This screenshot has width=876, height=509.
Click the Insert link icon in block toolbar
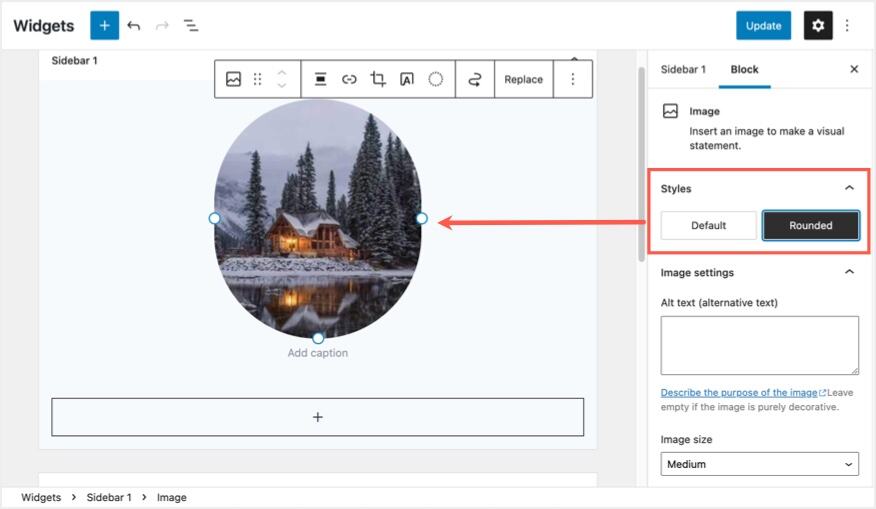pyautogui.click(x=349, y=79)
